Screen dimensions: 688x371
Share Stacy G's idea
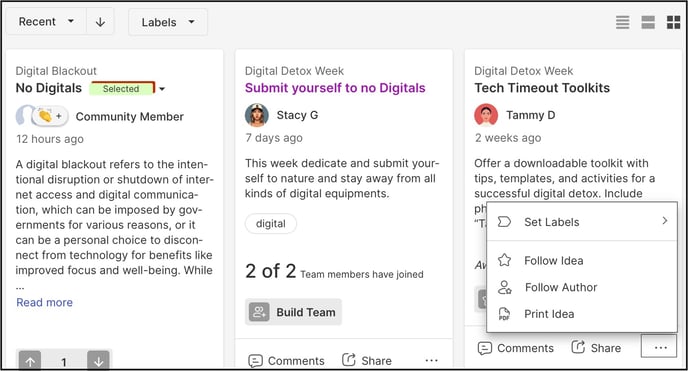pyautogui.click(x=367, y=360)
